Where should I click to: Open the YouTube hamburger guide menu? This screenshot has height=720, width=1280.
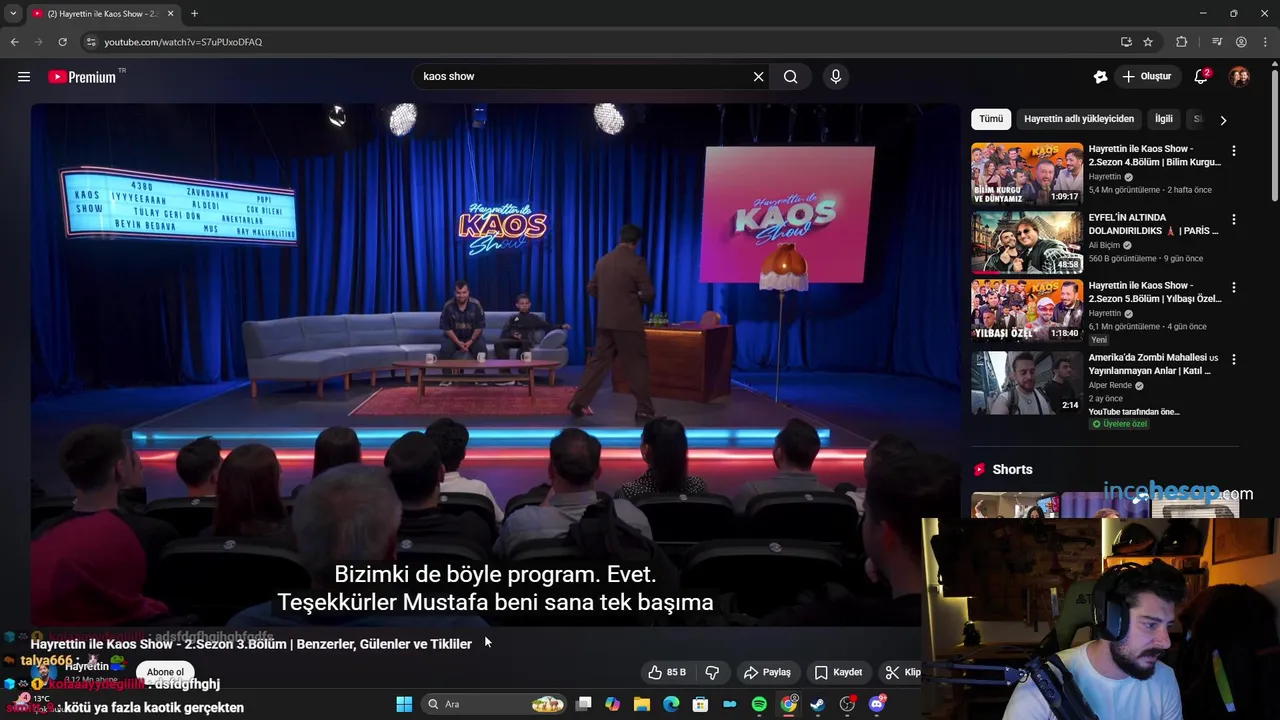point(24,77)
